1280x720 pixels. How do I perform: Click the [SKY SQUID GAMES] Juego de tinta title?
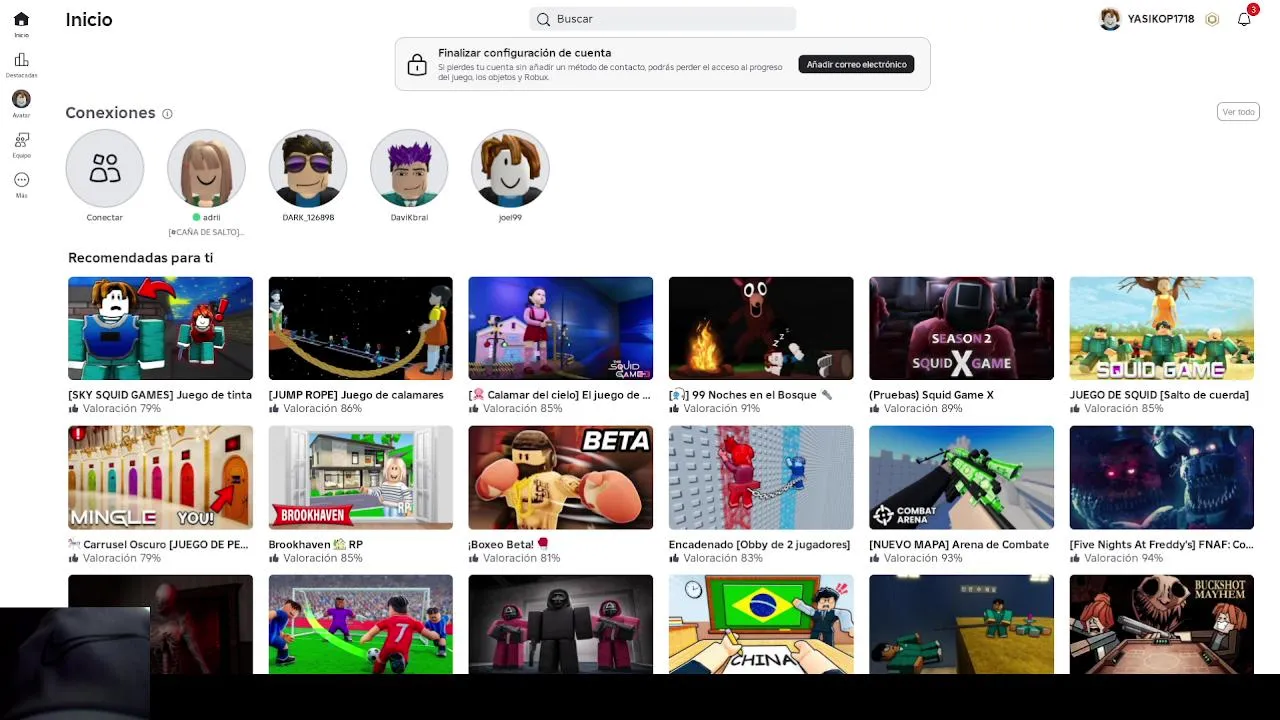click(x=160, y=395)
